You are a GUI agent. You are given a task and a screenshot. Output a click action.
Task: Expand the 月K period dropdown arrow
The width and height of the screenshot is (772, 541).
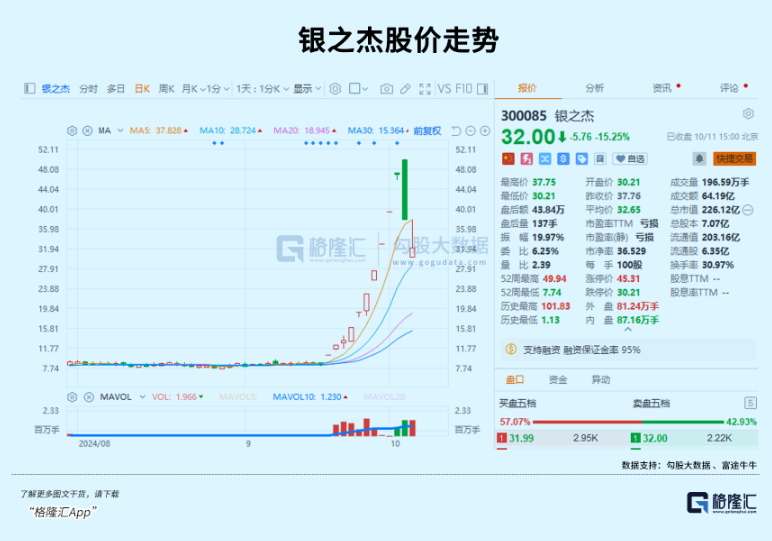click(x=202, y=89)
